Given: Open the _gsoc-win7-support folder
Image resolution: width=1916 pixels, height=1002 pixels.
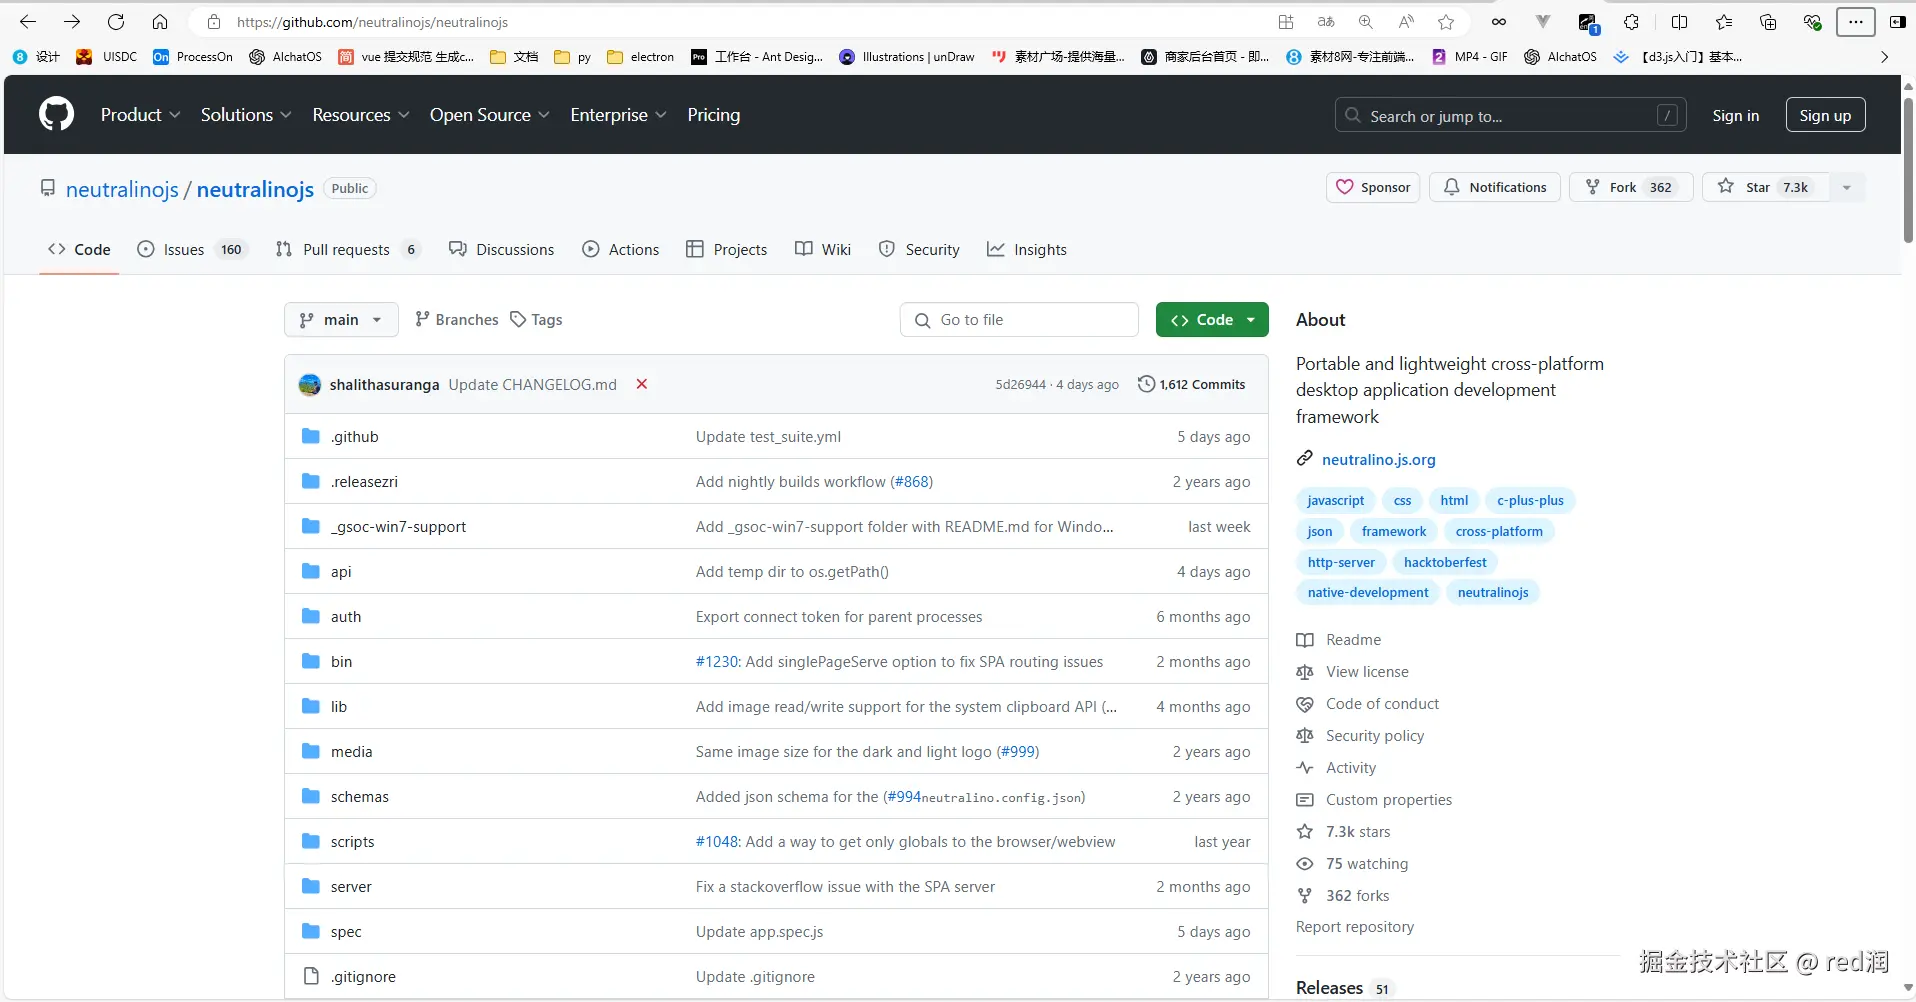Looking at the screenshot, I should (398, 527).
